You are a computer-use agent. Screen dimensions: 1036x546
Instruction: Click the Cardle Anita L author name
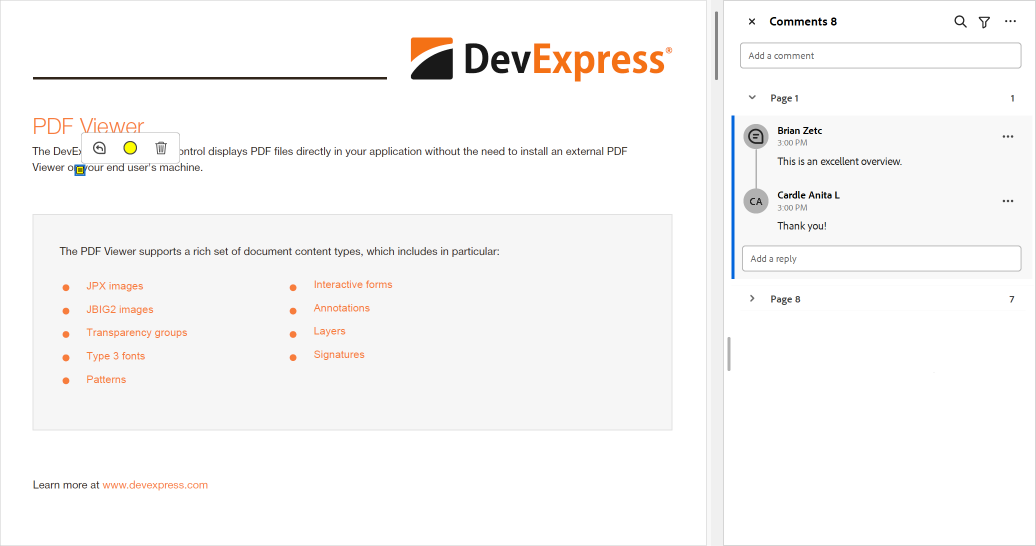pyautogui.click(x=808, y=195)
